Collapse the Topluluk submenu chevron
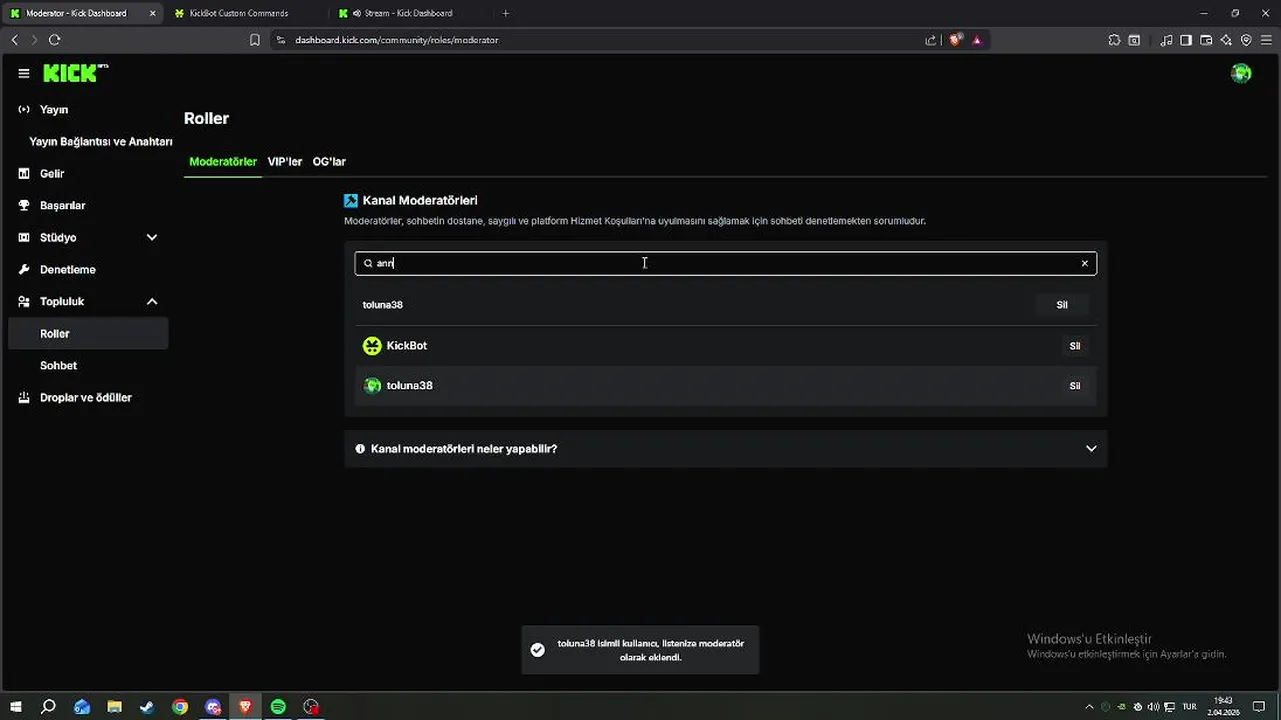 click(x=152, y=301)
